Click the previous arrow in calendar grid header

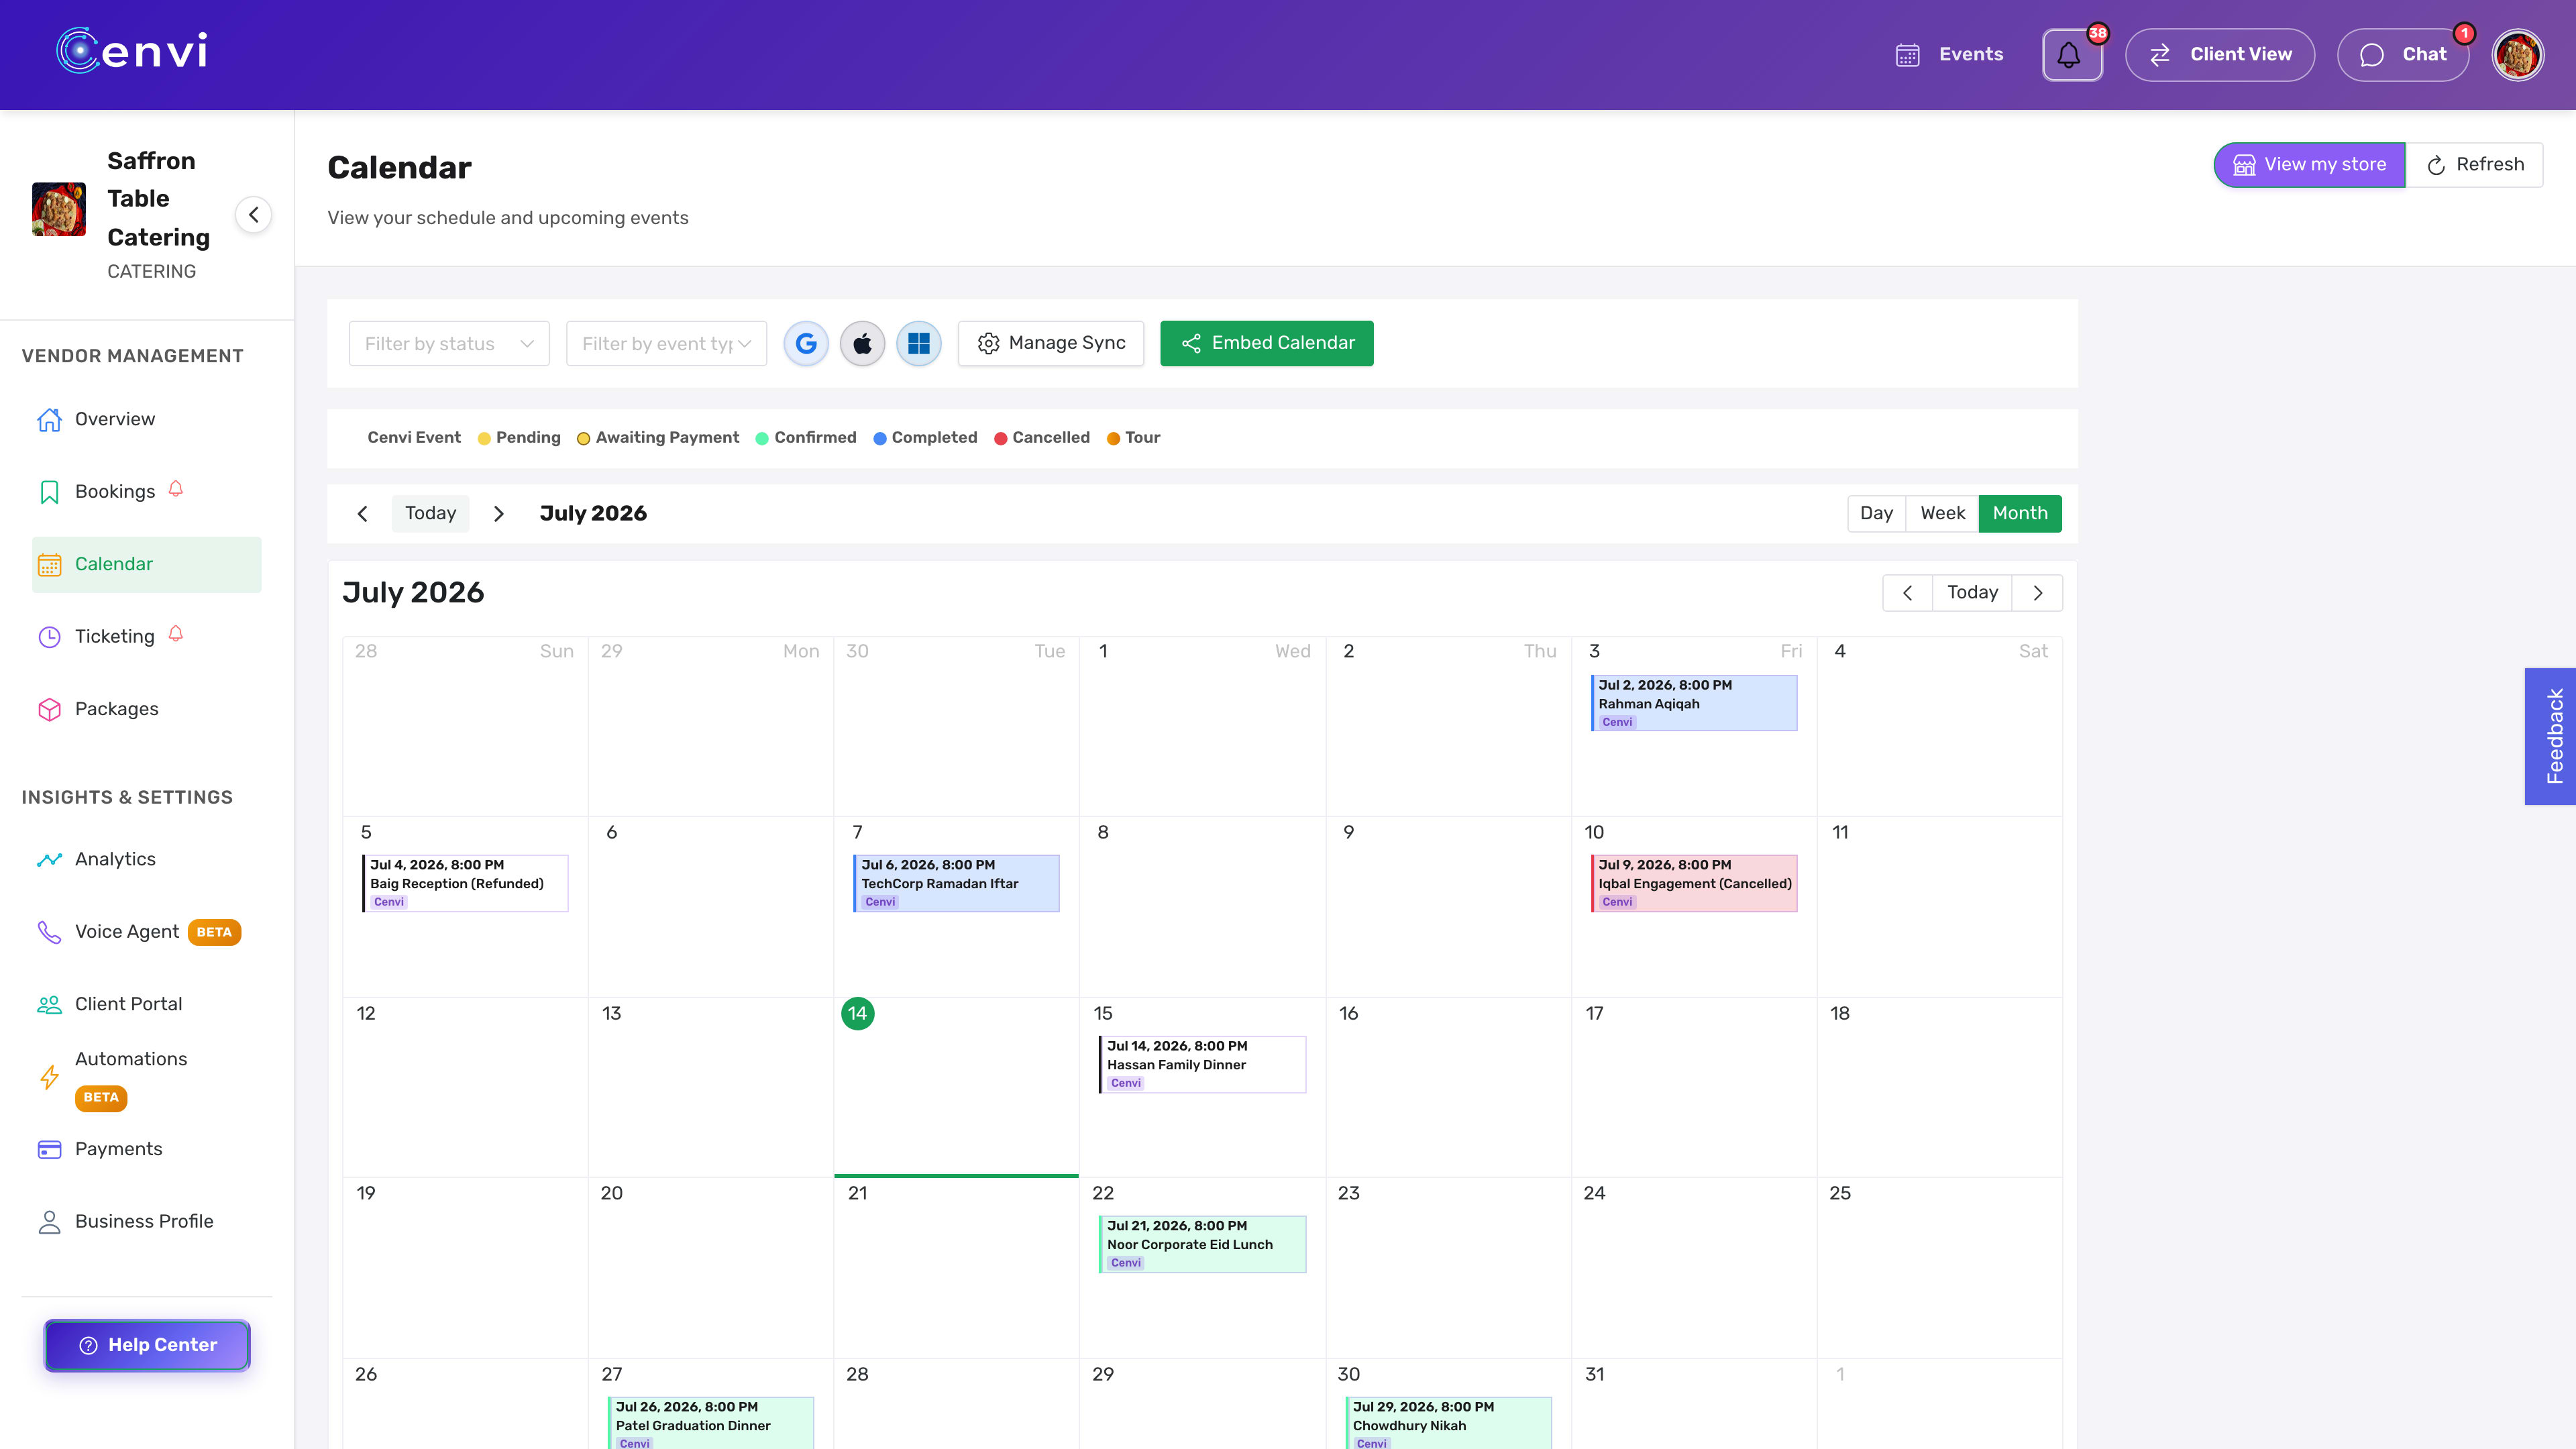1907,593
